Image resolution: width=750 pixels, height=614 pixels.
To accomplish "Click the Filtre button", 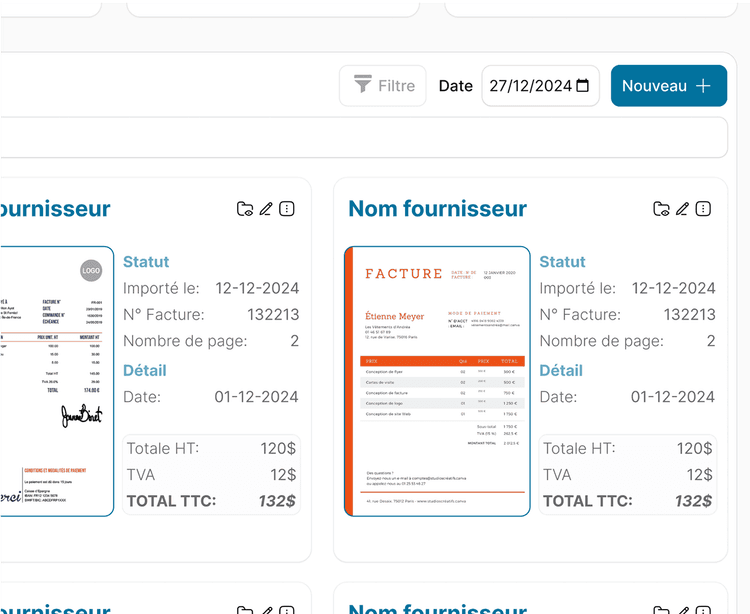I will [x=383, y=86].
